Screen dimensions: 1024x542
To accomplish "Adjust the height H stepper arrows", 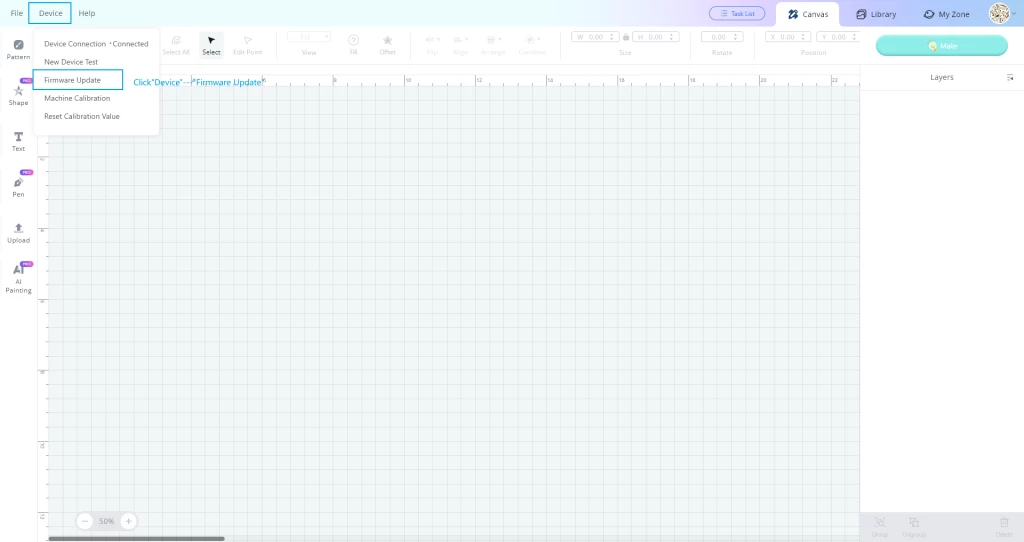I will click(x=672, y=37).
